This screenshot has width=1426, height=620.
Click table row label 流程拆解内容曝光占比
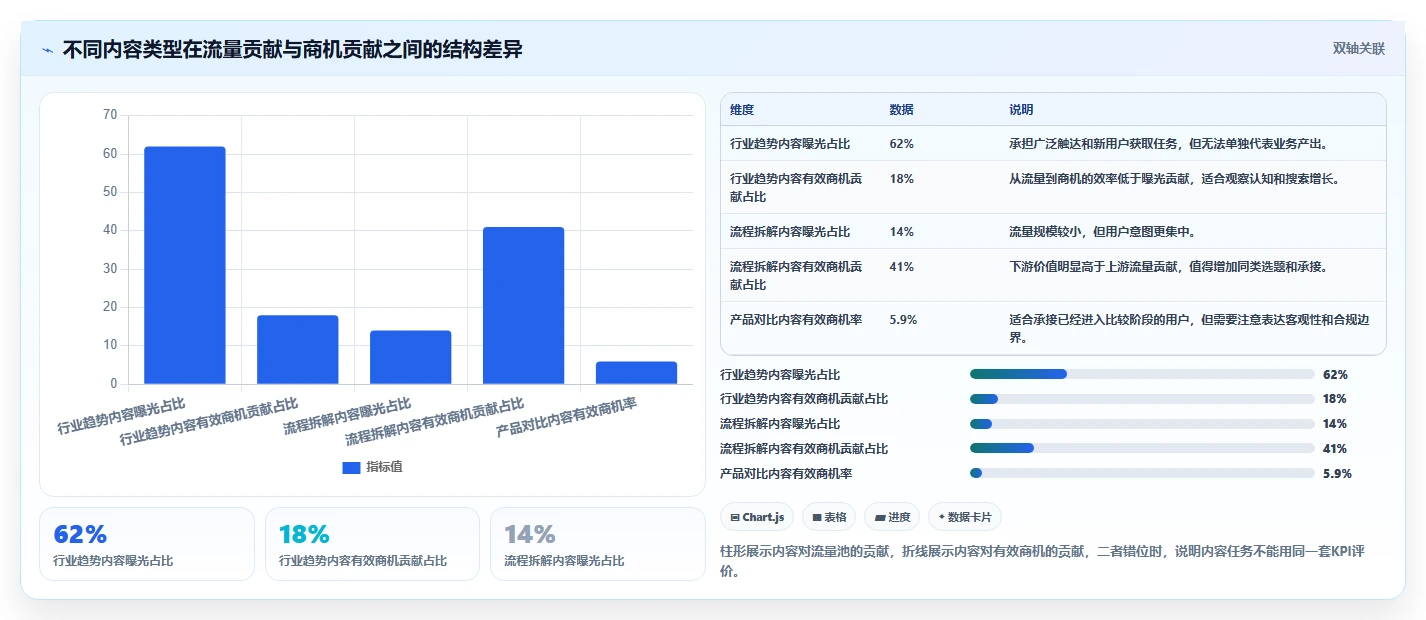(x=790, y=232)
